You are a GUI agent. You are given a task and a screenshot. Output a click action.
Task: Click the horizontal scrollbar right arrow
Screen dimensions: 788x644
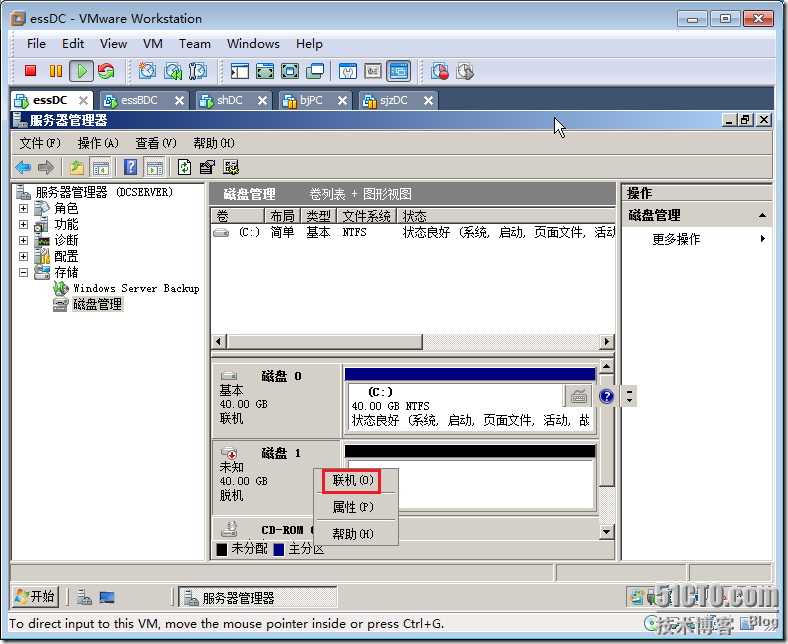607,342
